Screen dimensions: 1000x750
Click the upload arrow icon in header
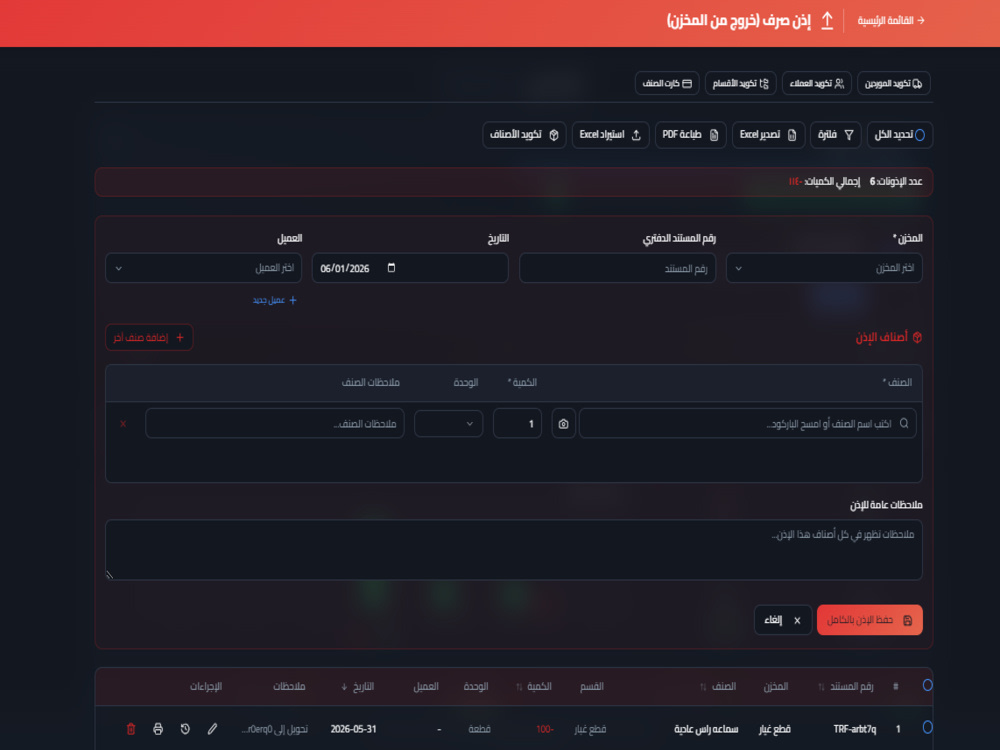[x=827, y=20]
